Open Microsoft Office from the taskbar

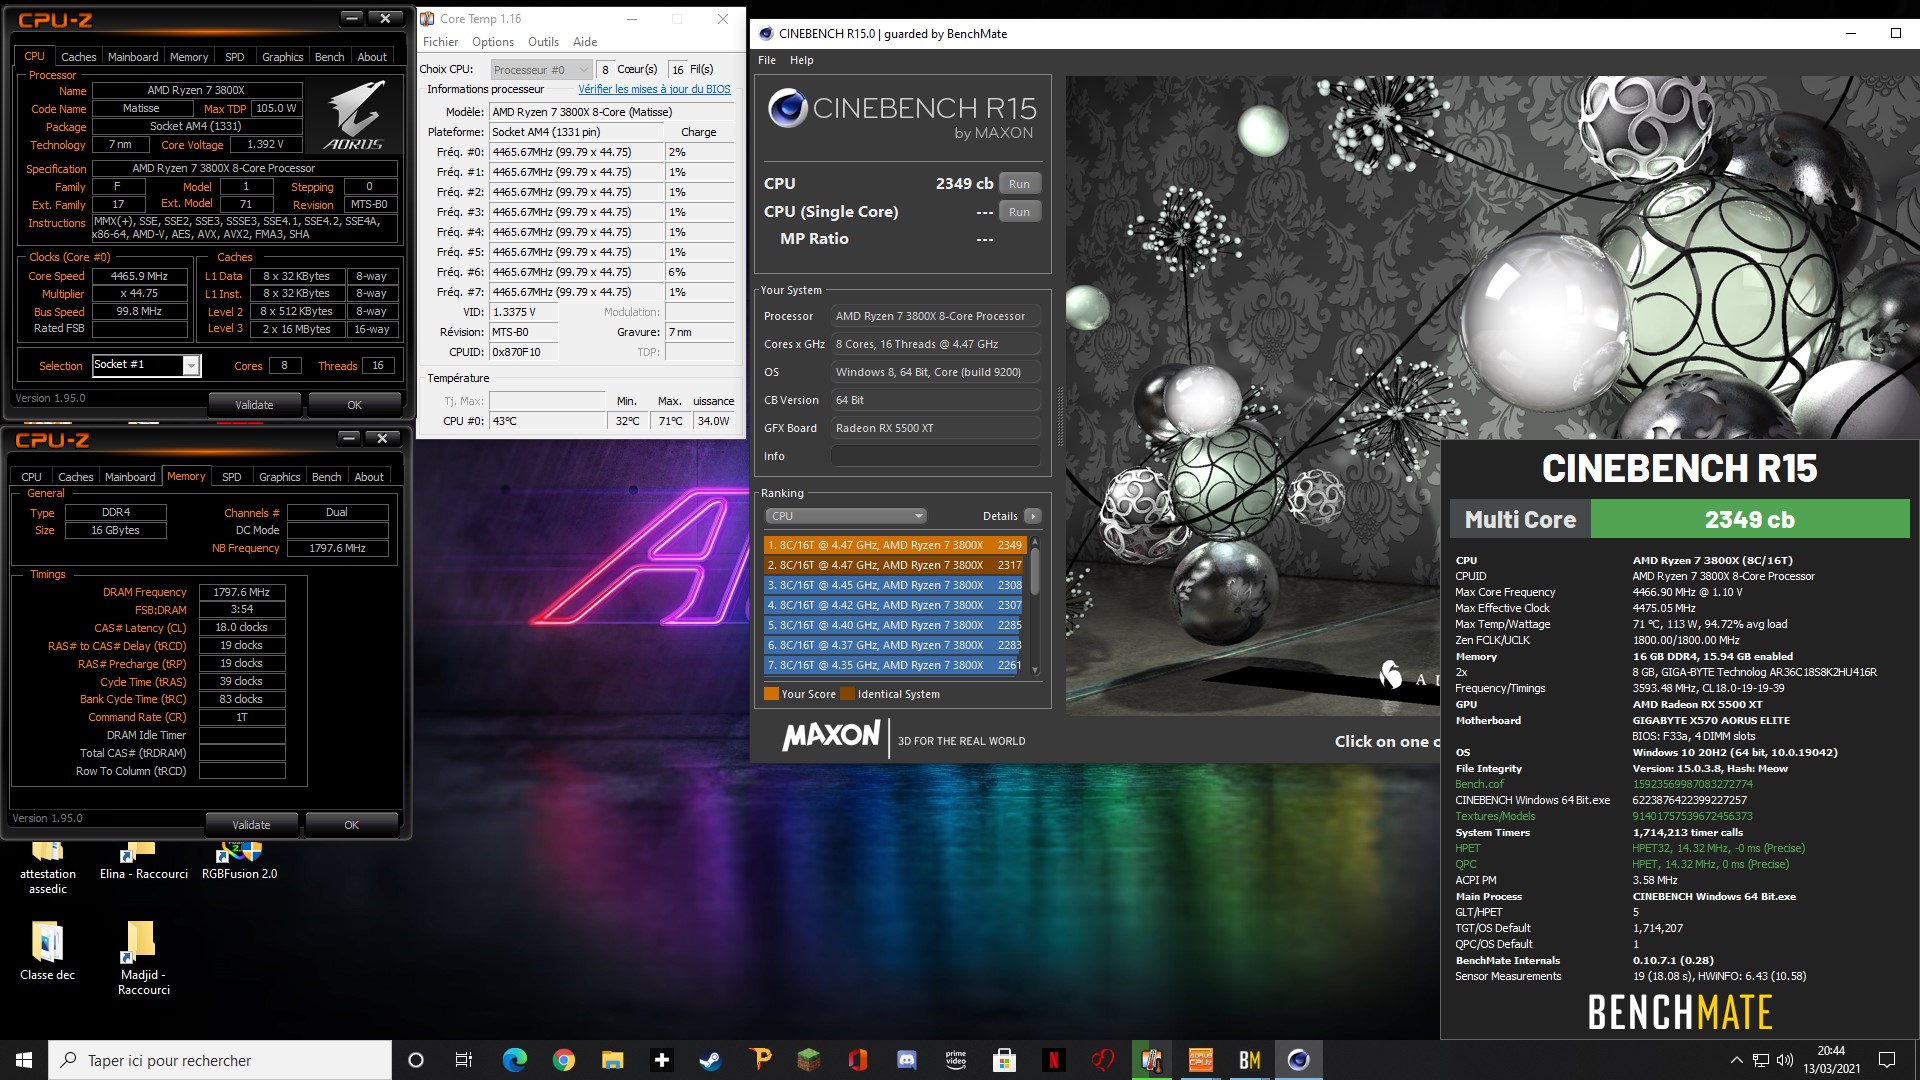[x=857, y=1060]
